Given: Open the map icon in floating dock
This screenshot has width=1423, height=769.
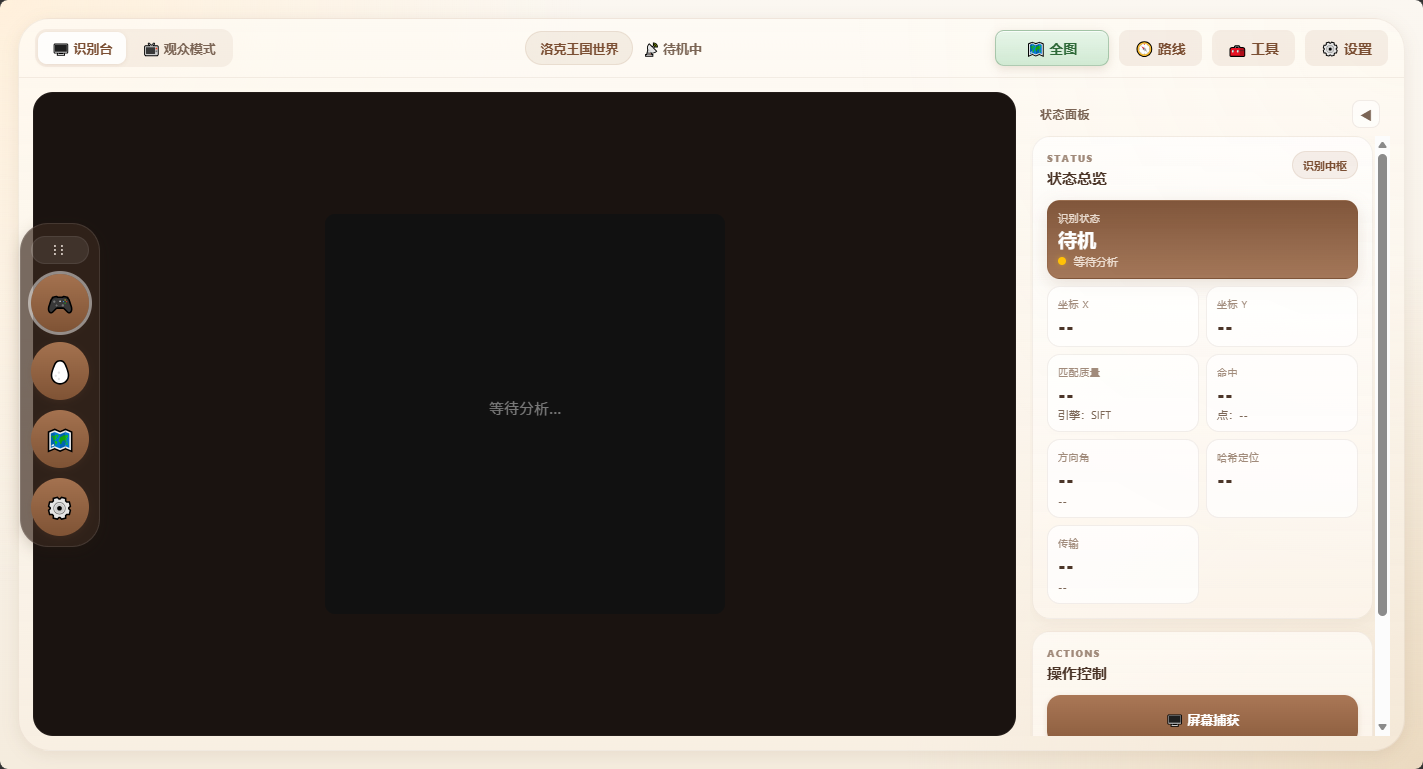Looking at the screenshot, I should 60,439.
